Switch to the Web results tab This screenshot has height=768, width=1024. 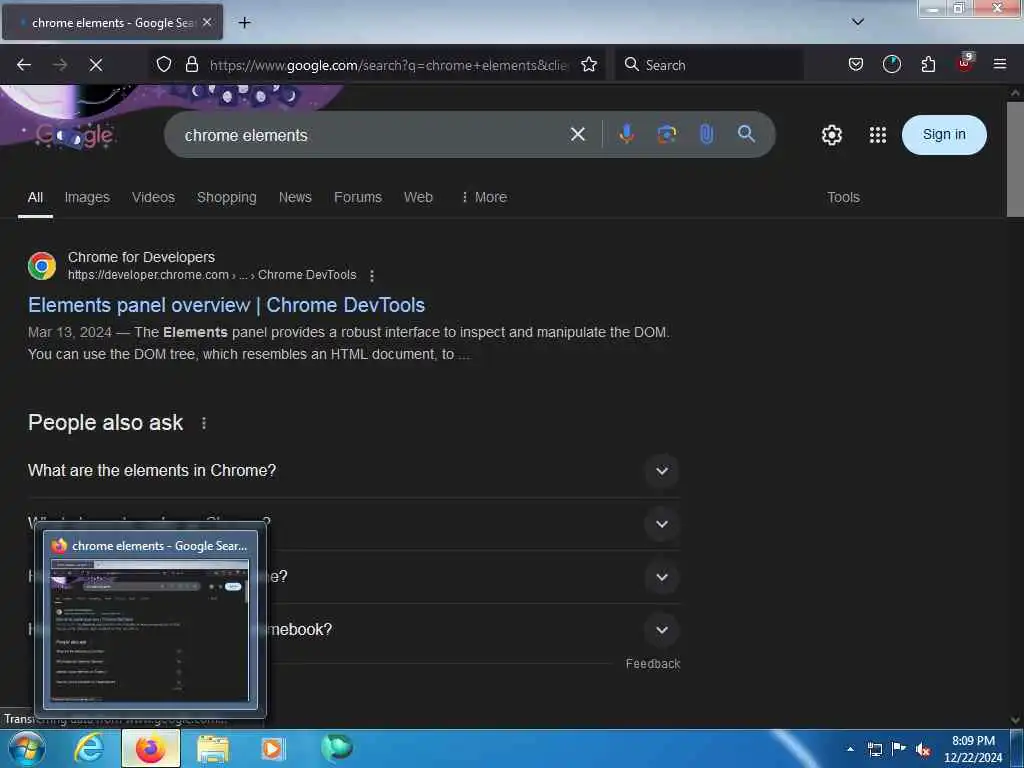click(x=418, y=197)
